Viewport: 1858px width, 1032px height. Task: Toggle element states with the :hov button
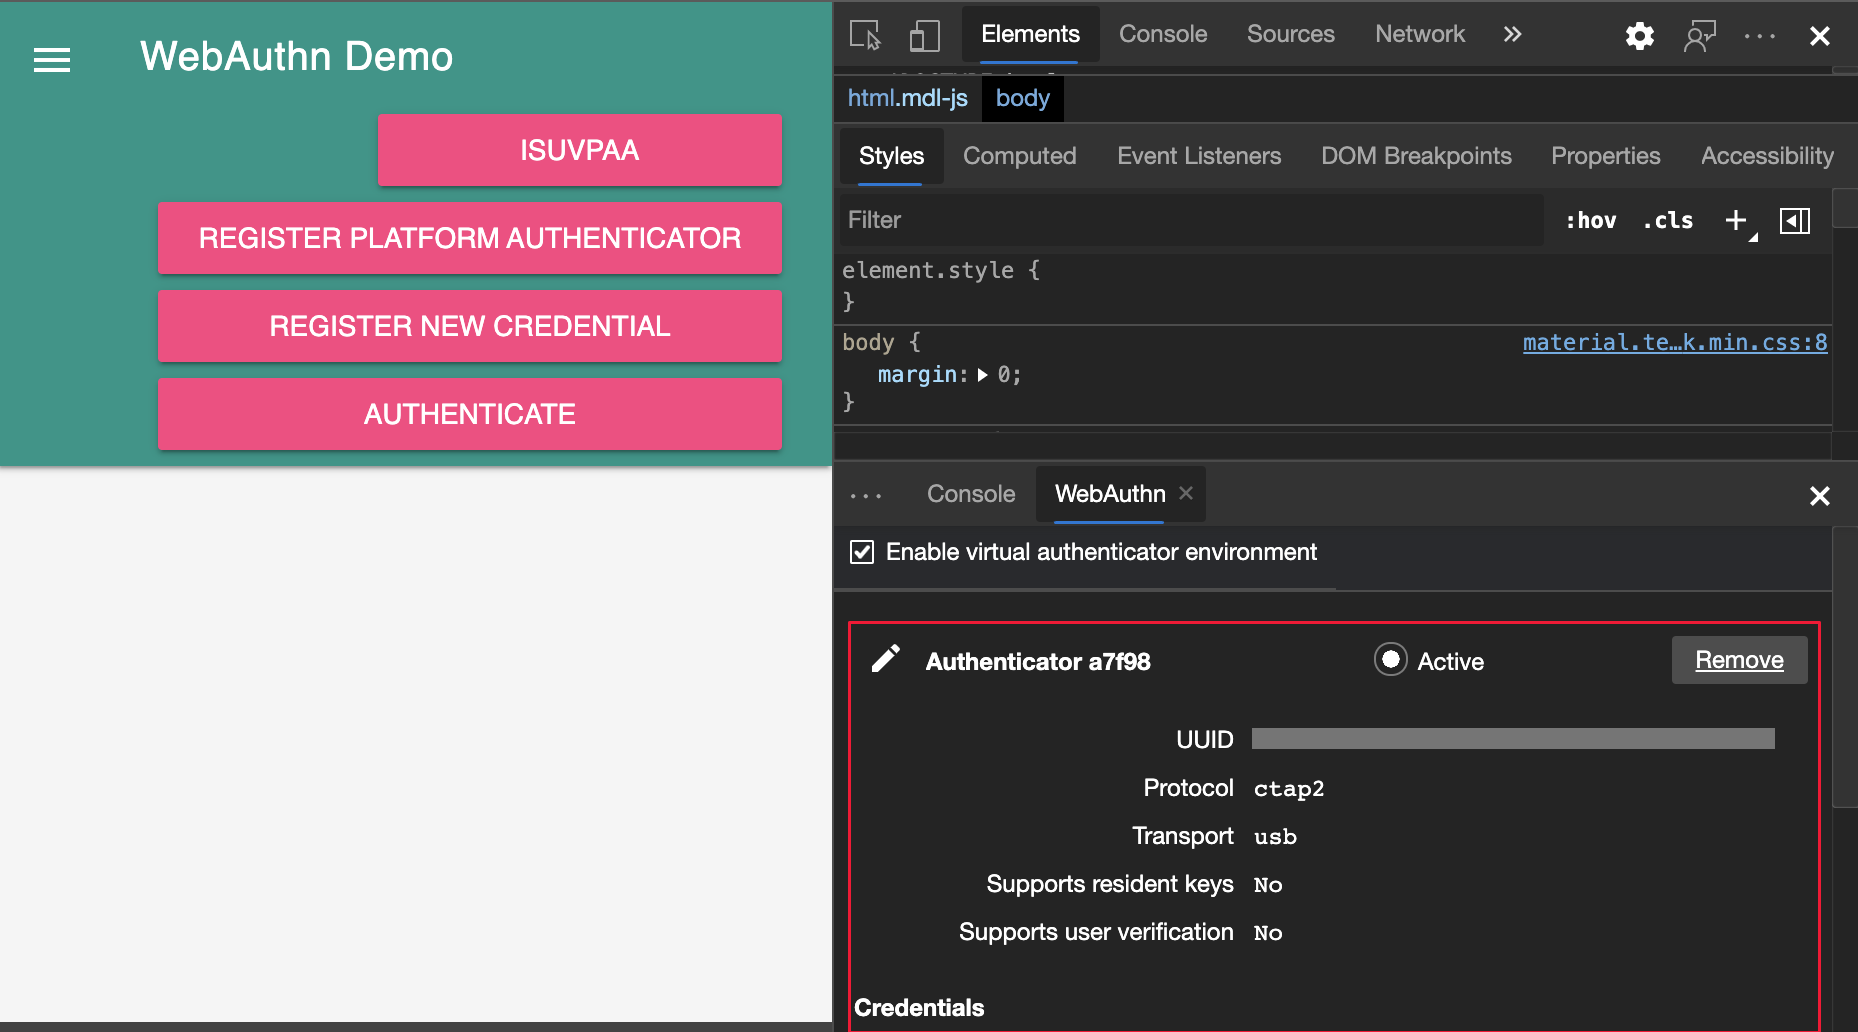(1590, 220)
